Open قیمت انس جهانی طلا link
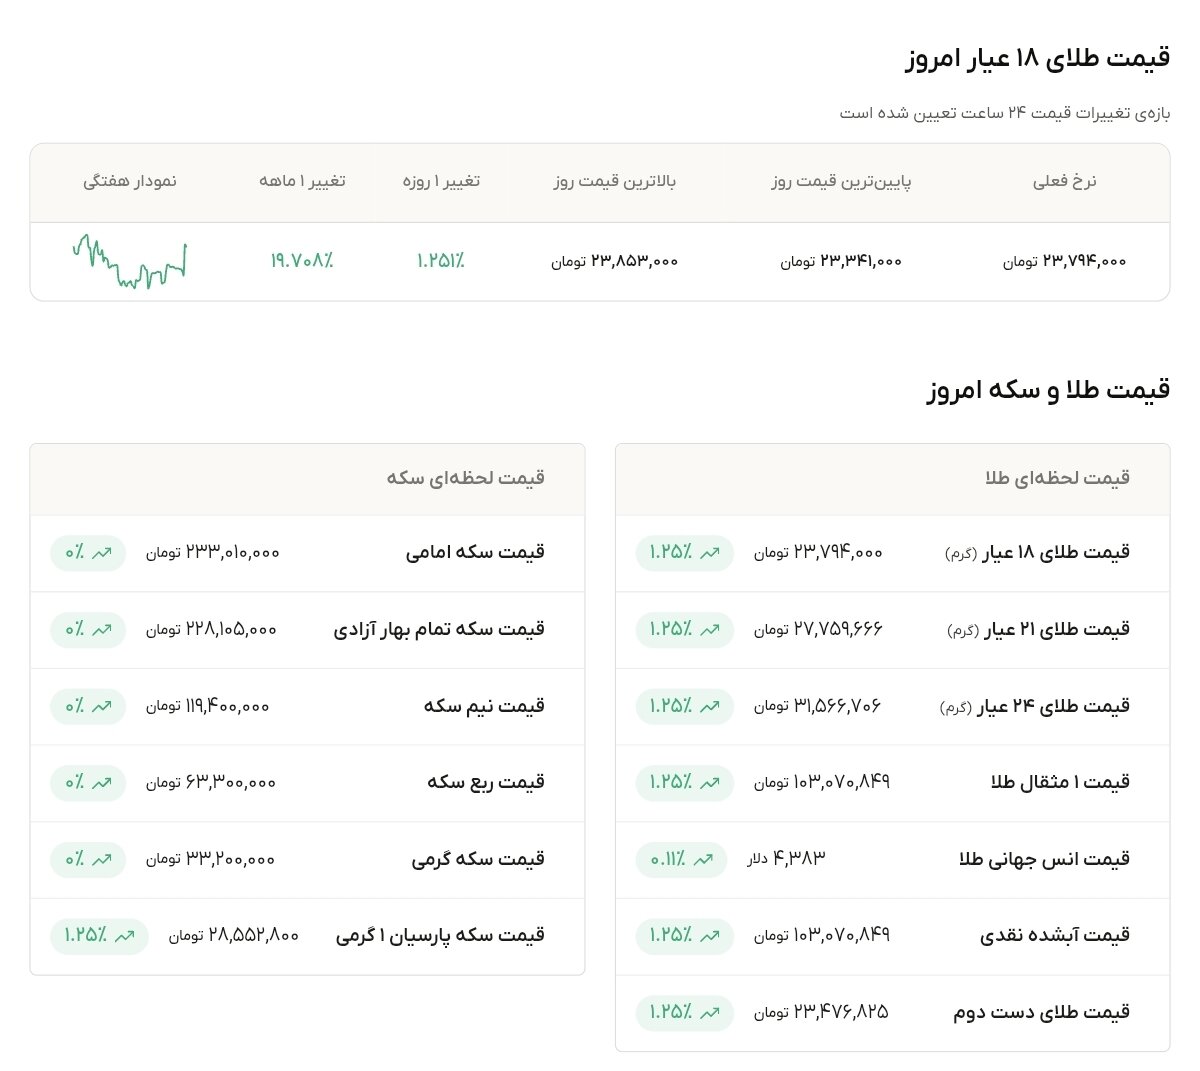 [x=1044, y=859]
